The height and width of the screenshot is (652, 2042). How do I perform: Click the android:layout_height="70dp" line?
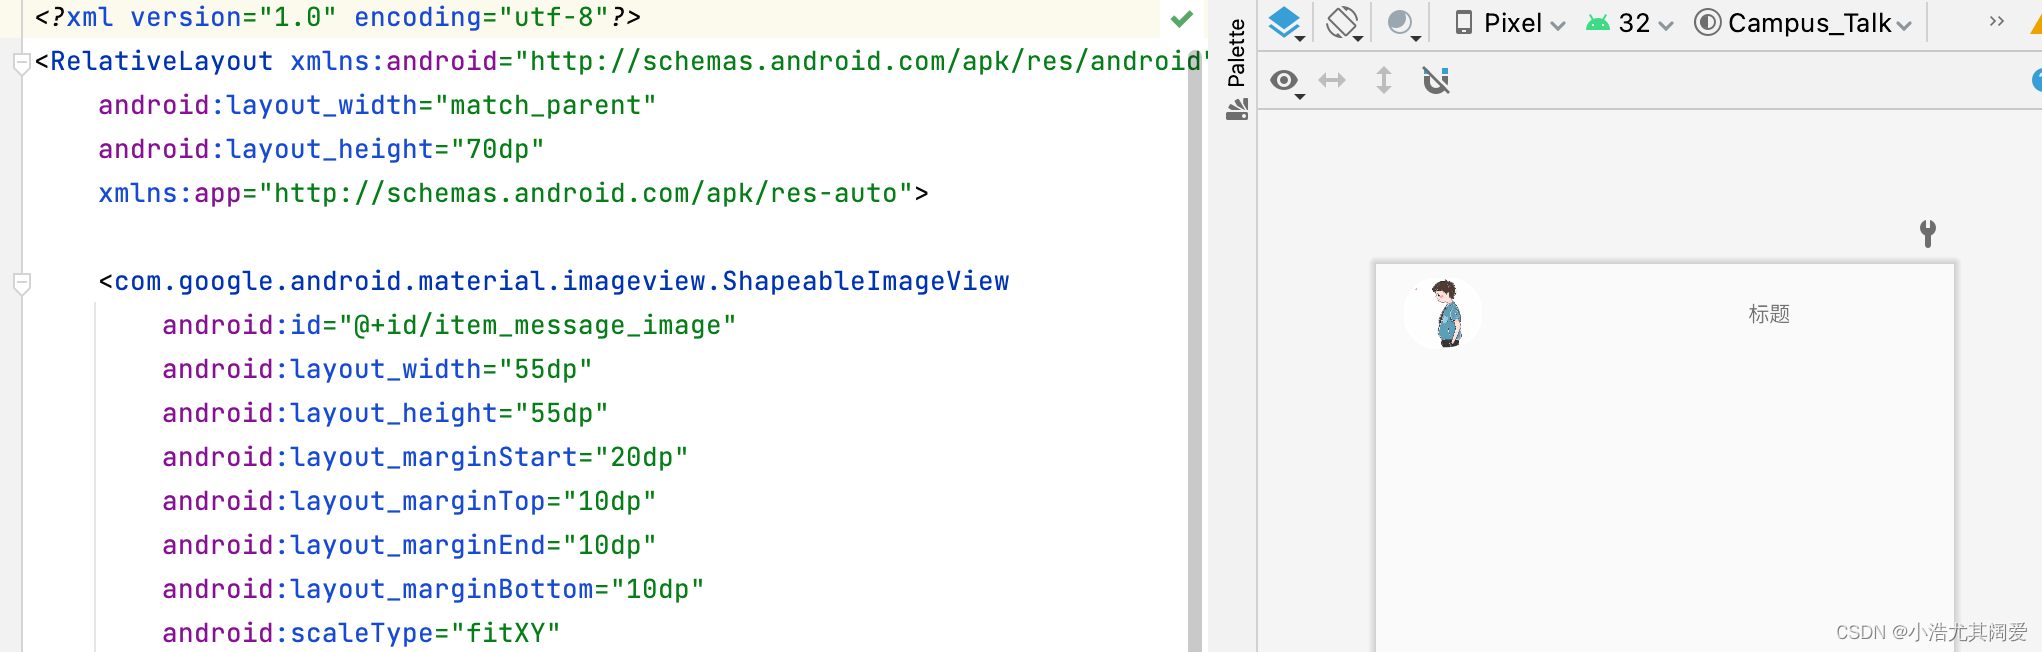pyautogui.click(x=321, y=149)
